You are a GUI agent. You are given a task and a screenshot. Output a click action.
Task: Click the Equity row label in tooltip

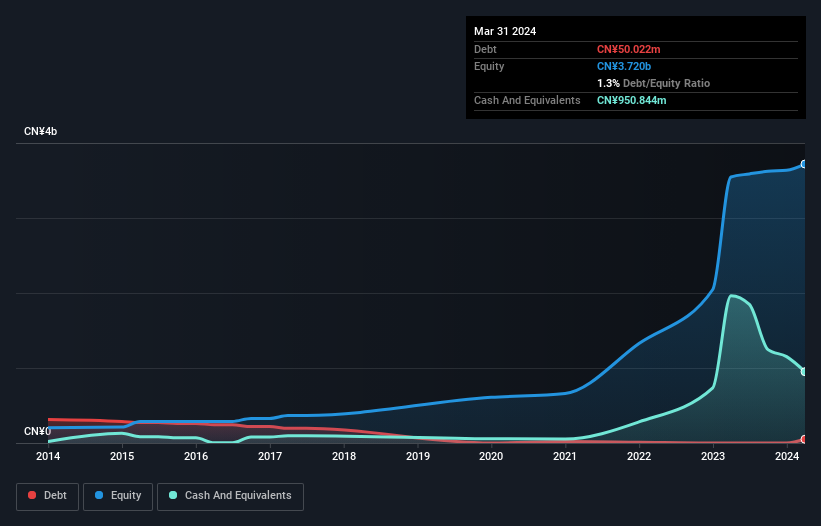(489, 66)
